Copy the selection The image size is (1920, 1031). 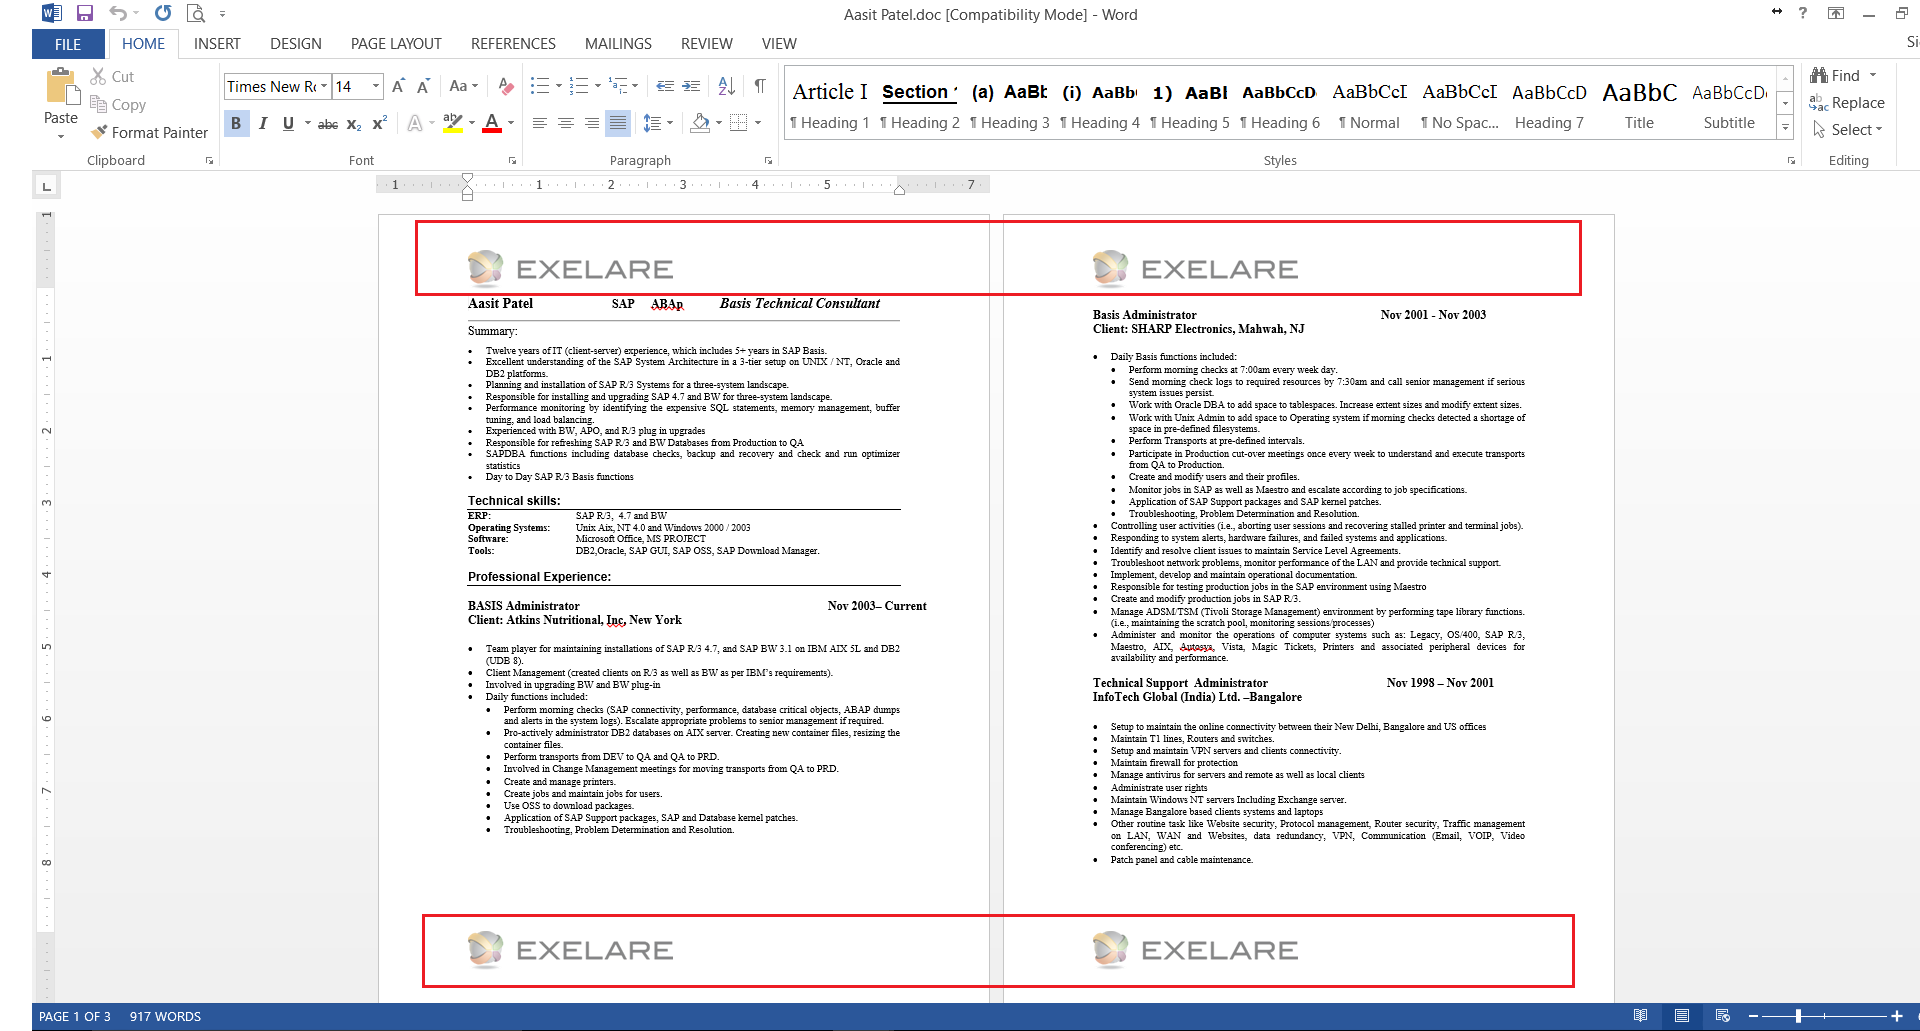click(118, 104)
